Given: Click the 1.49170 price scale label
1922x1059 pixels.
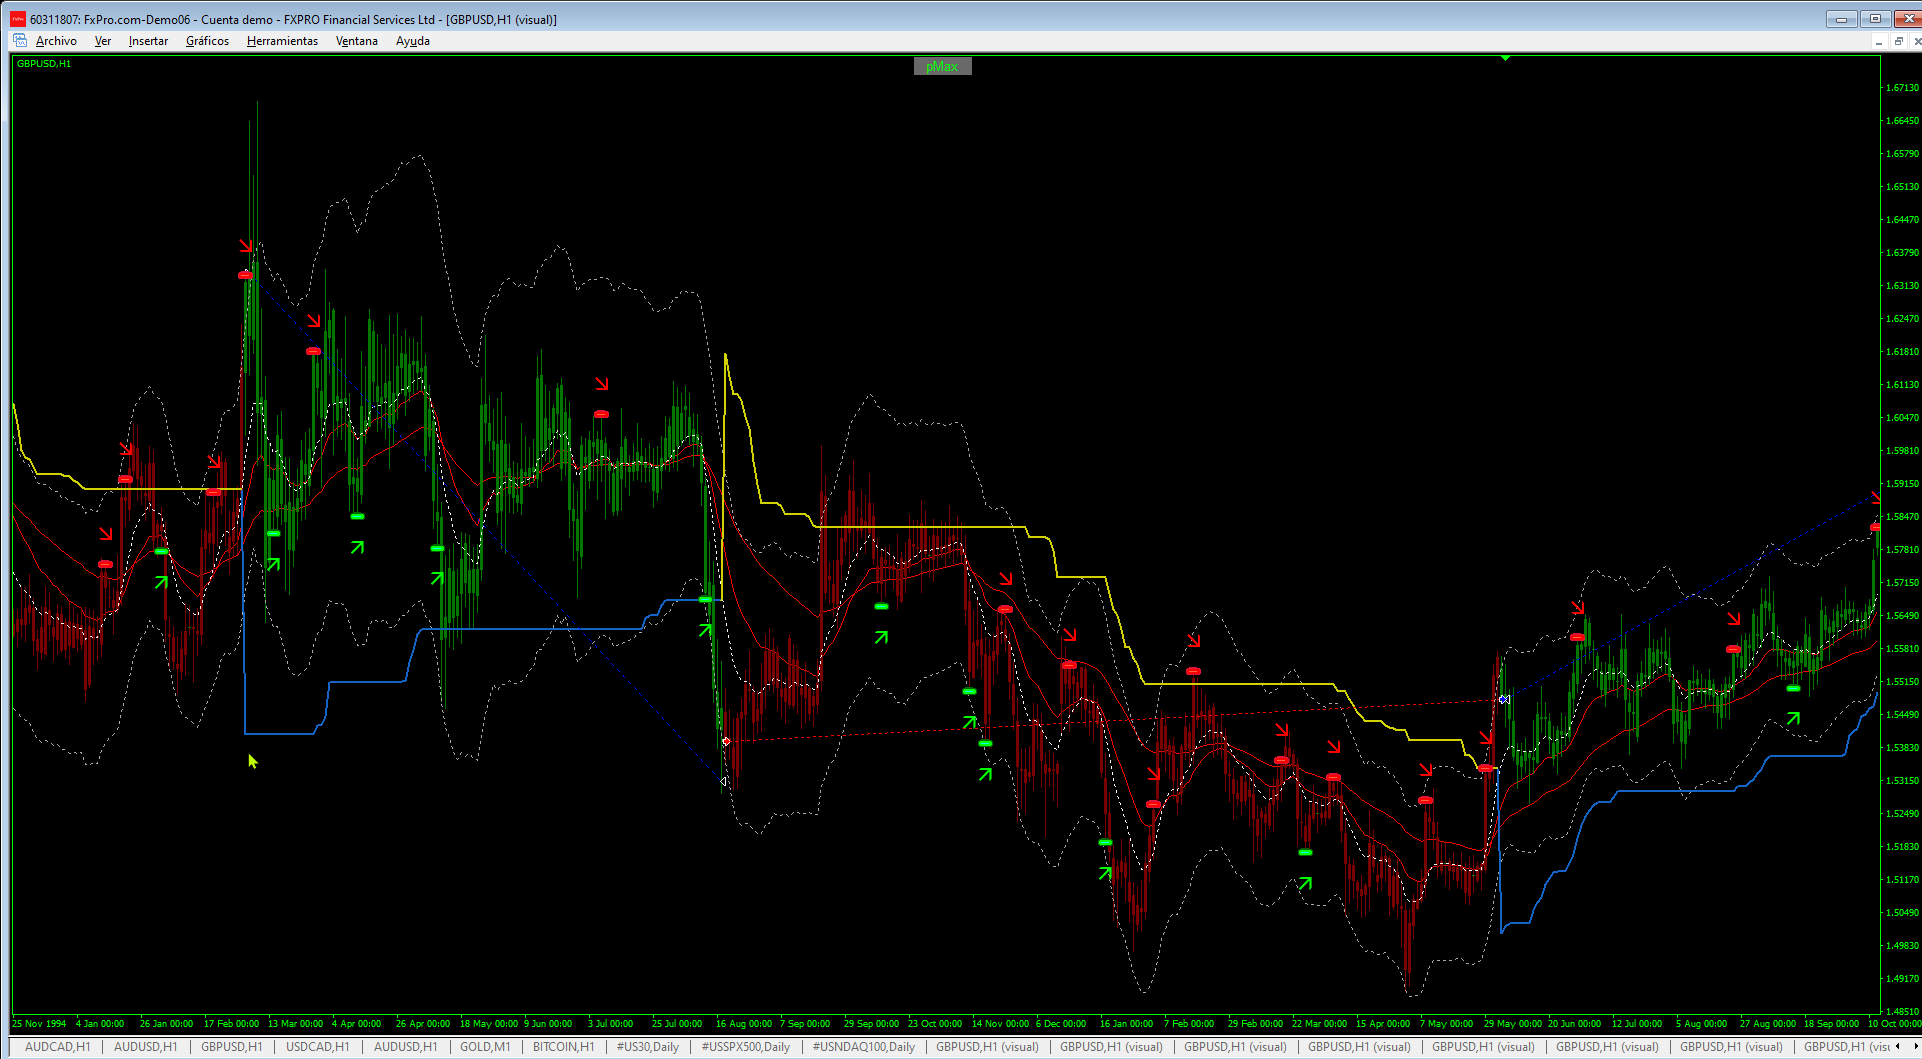Looking at the screenshot, I should pyautogui.click(x=1902, y=979).
